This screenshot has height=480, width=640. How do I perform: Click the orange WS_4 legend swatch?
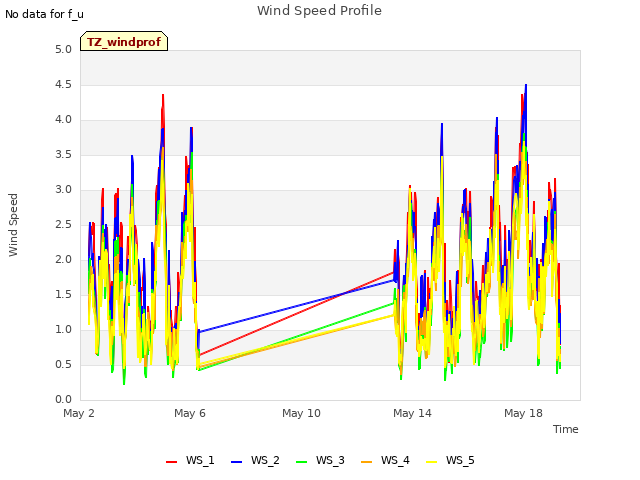pyautogui.click(x=367, y=462)
